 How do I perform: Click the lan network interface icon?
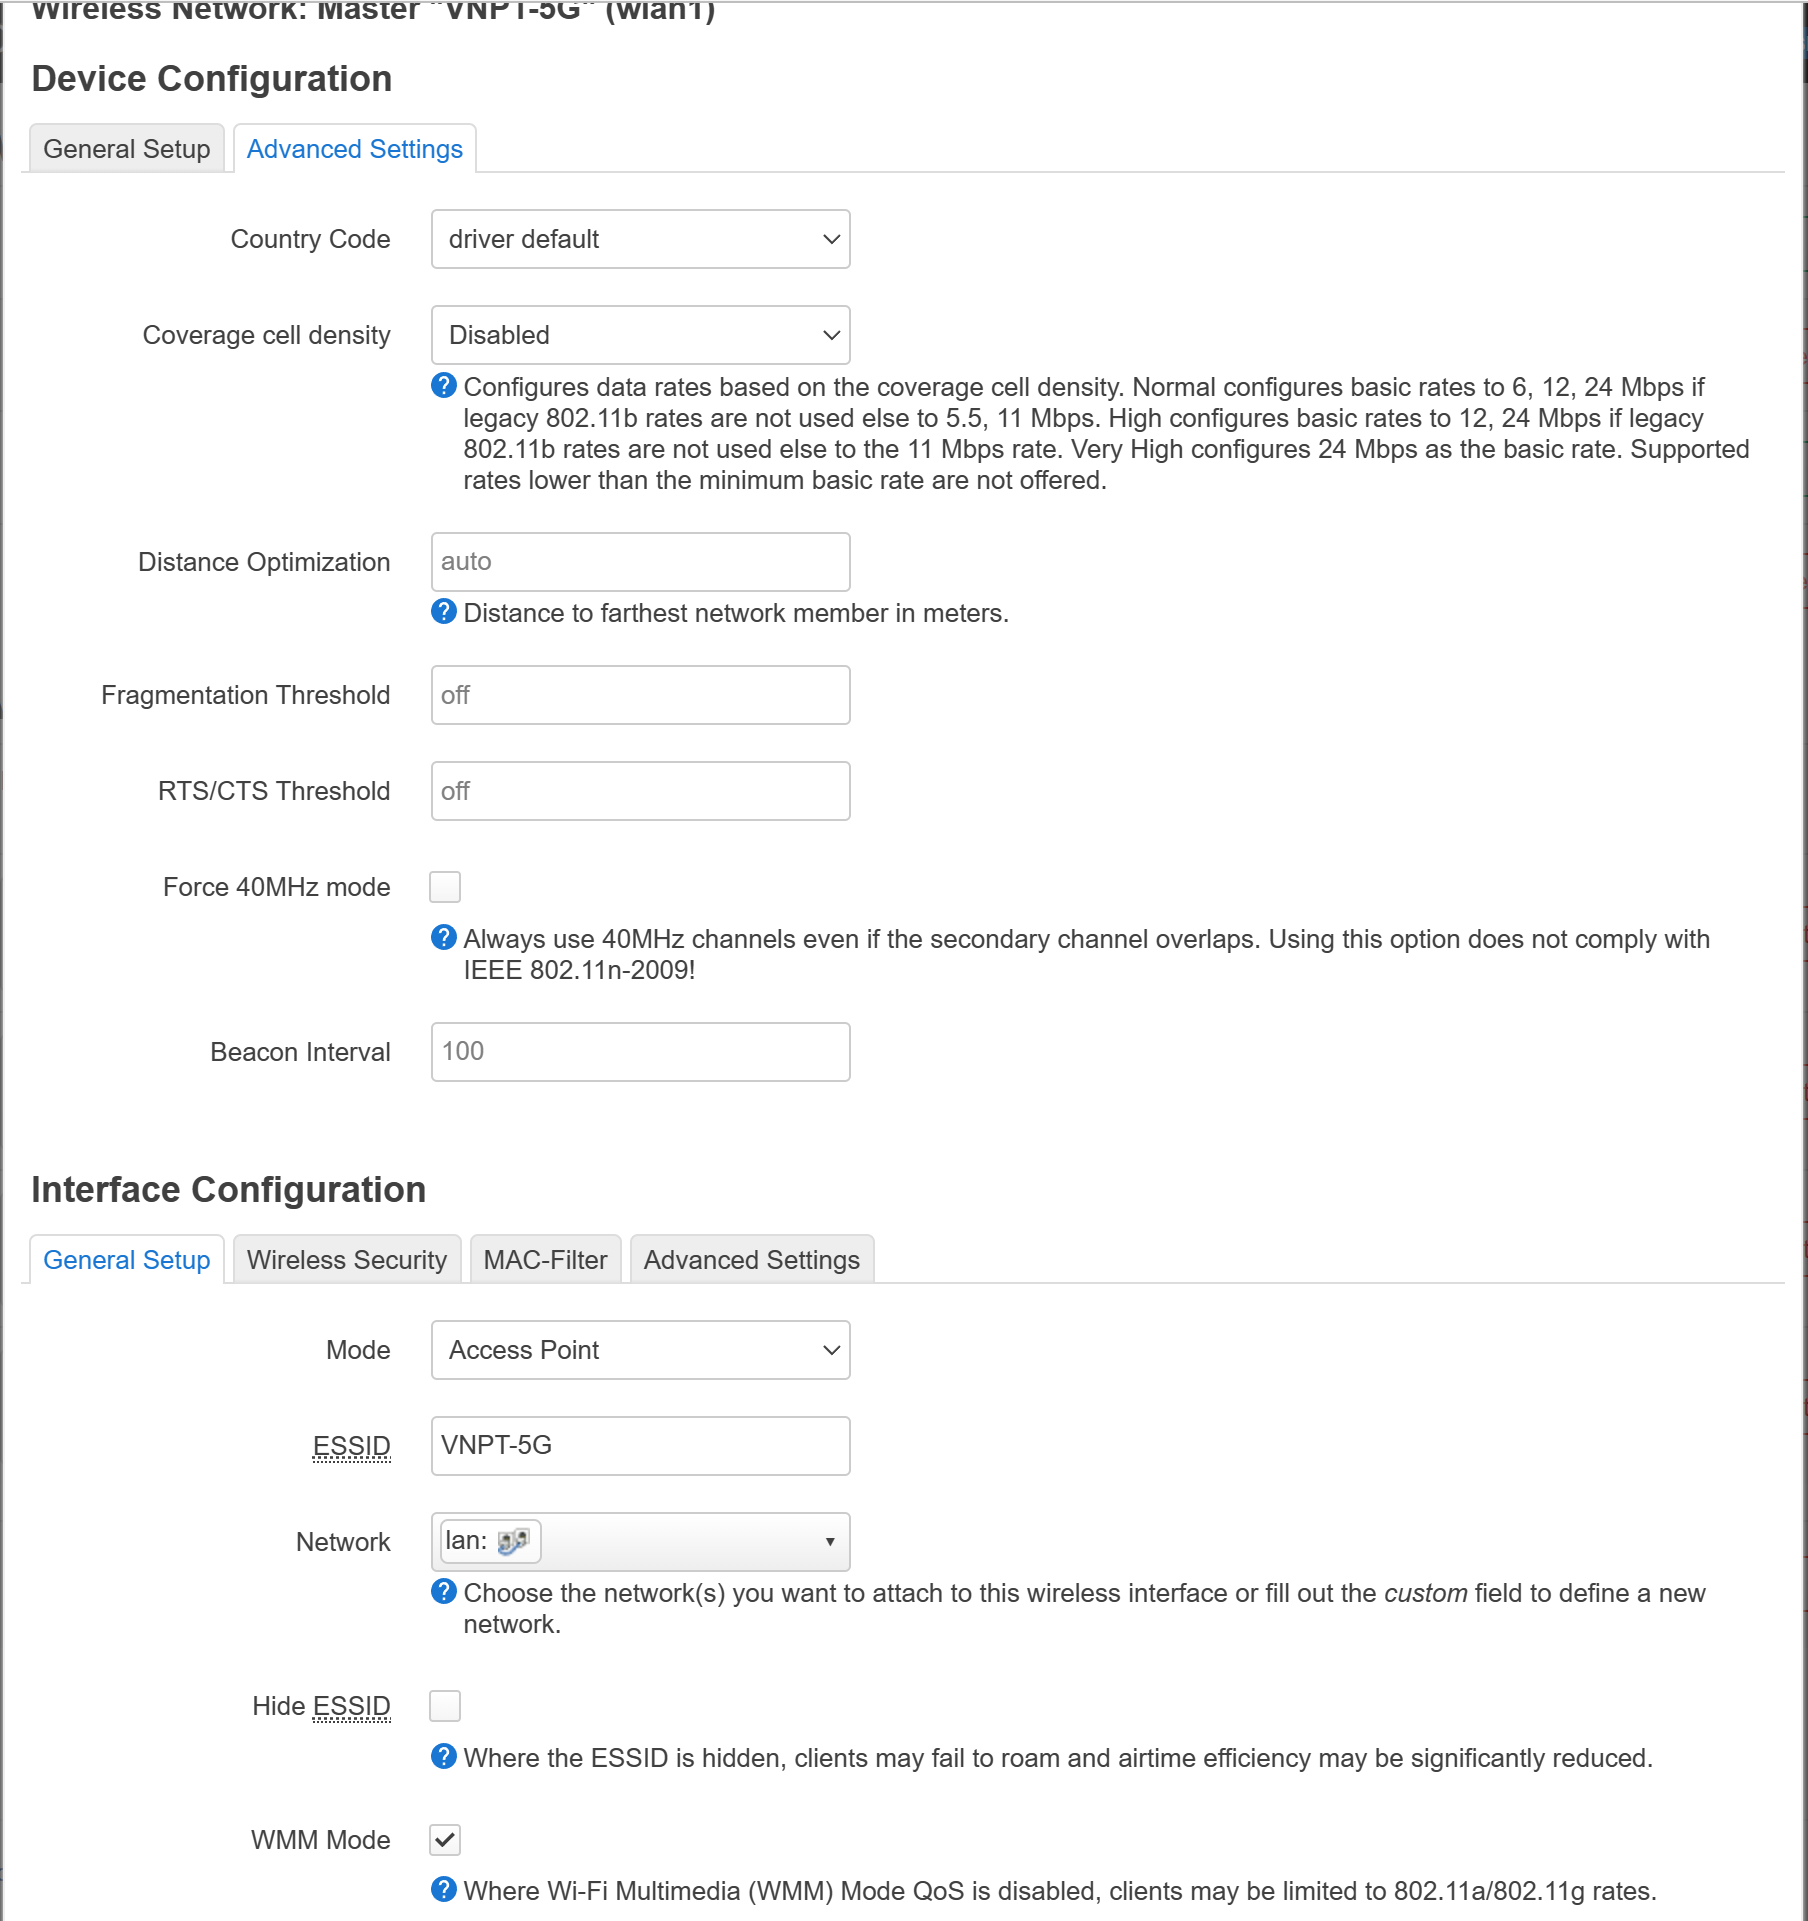pyautogui.click(x=513, y=1541)
